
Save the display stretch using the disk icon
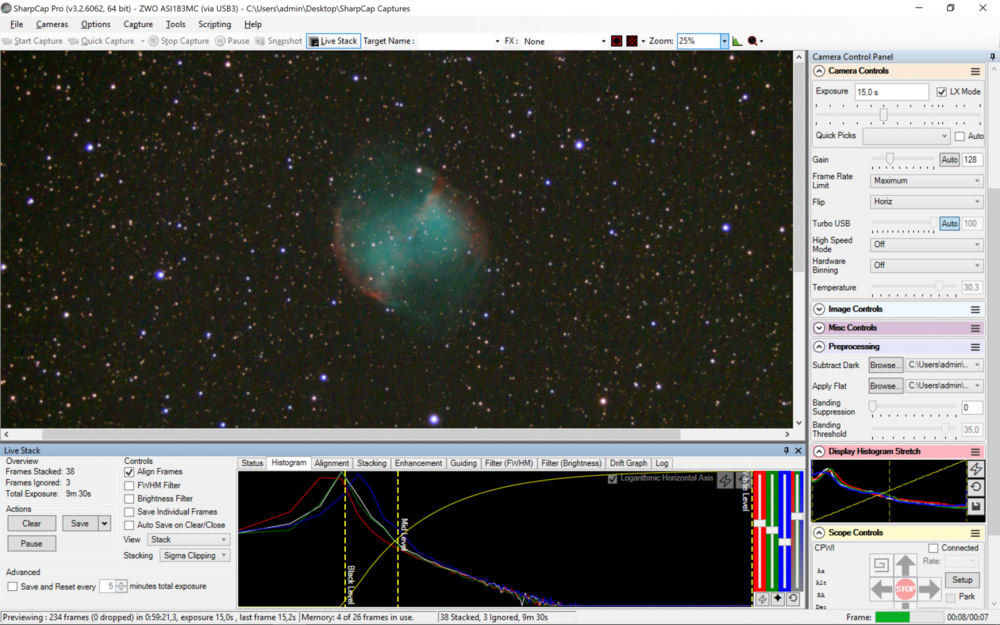click(976, 506)
